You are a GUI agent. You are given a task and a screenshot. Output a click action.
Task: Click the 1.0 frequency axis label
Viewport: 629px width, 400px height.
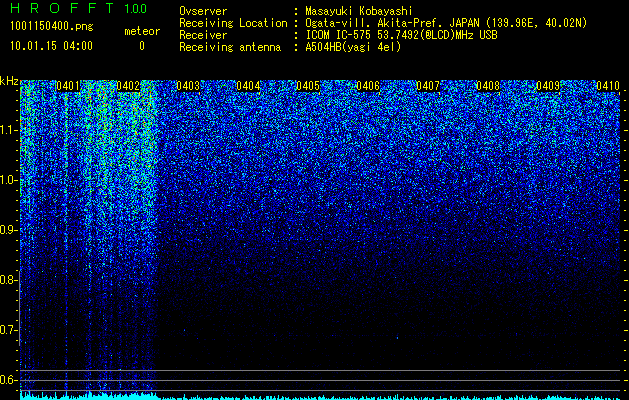(9, 181)
